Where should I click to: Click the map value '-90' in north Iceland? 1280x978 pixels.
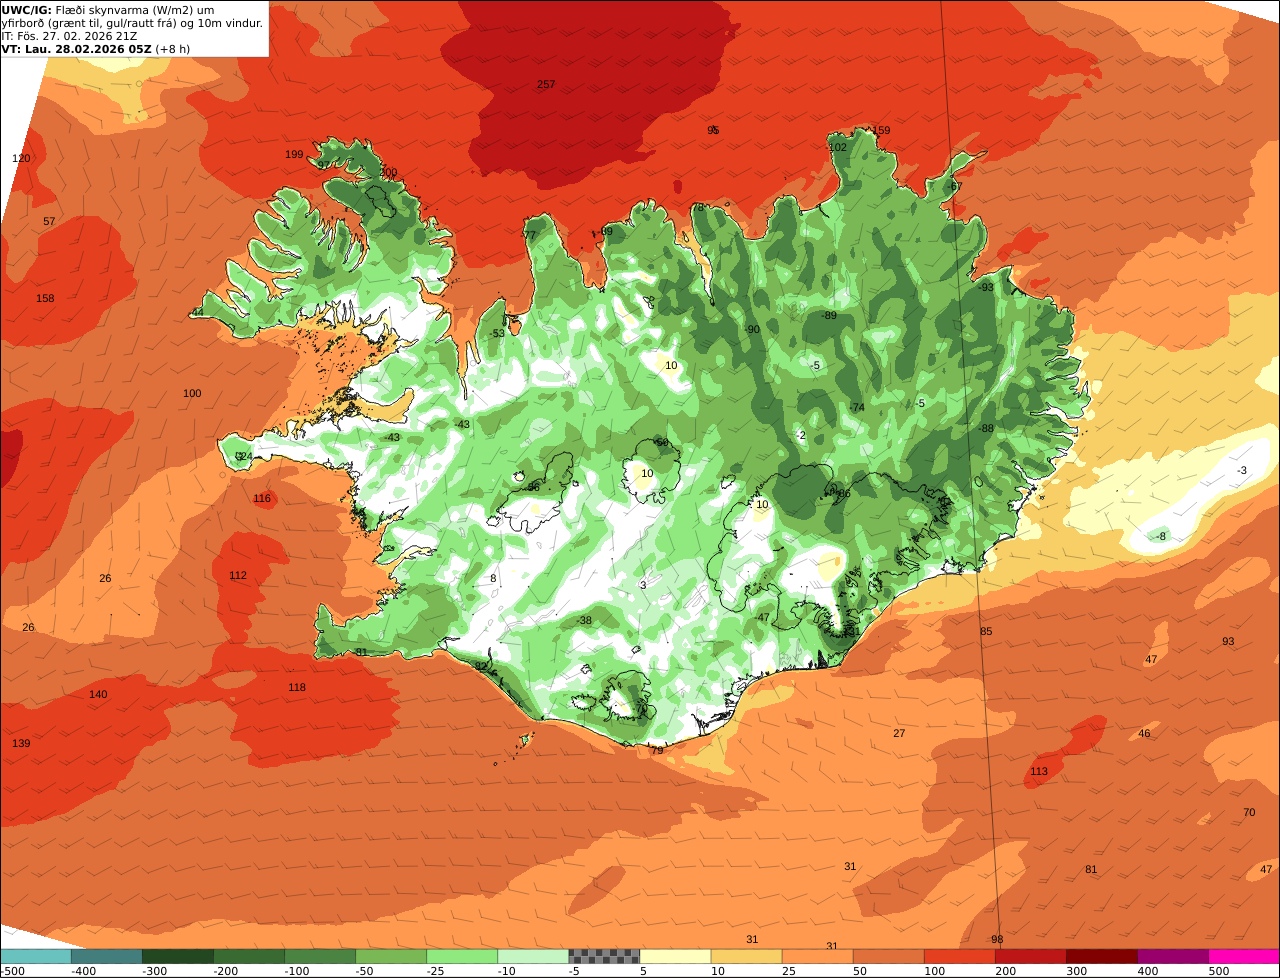pos(751,330)
